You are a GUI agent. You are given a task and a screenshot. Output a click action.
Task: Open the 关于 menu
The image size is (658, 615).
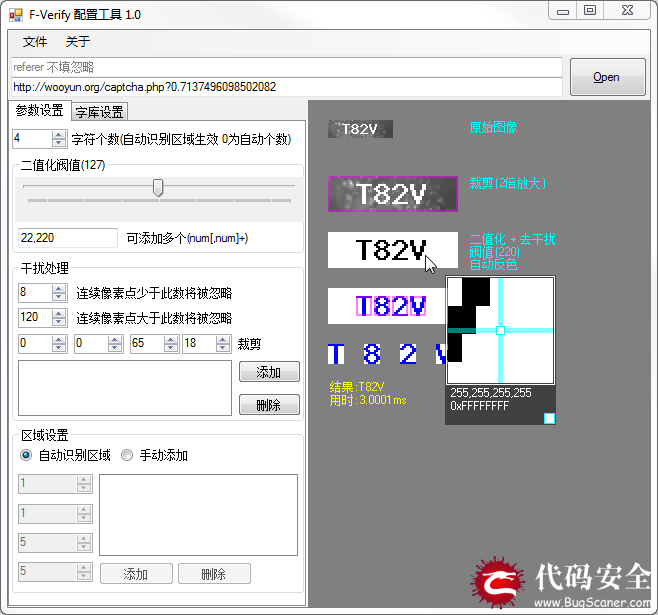click(78, 42)
